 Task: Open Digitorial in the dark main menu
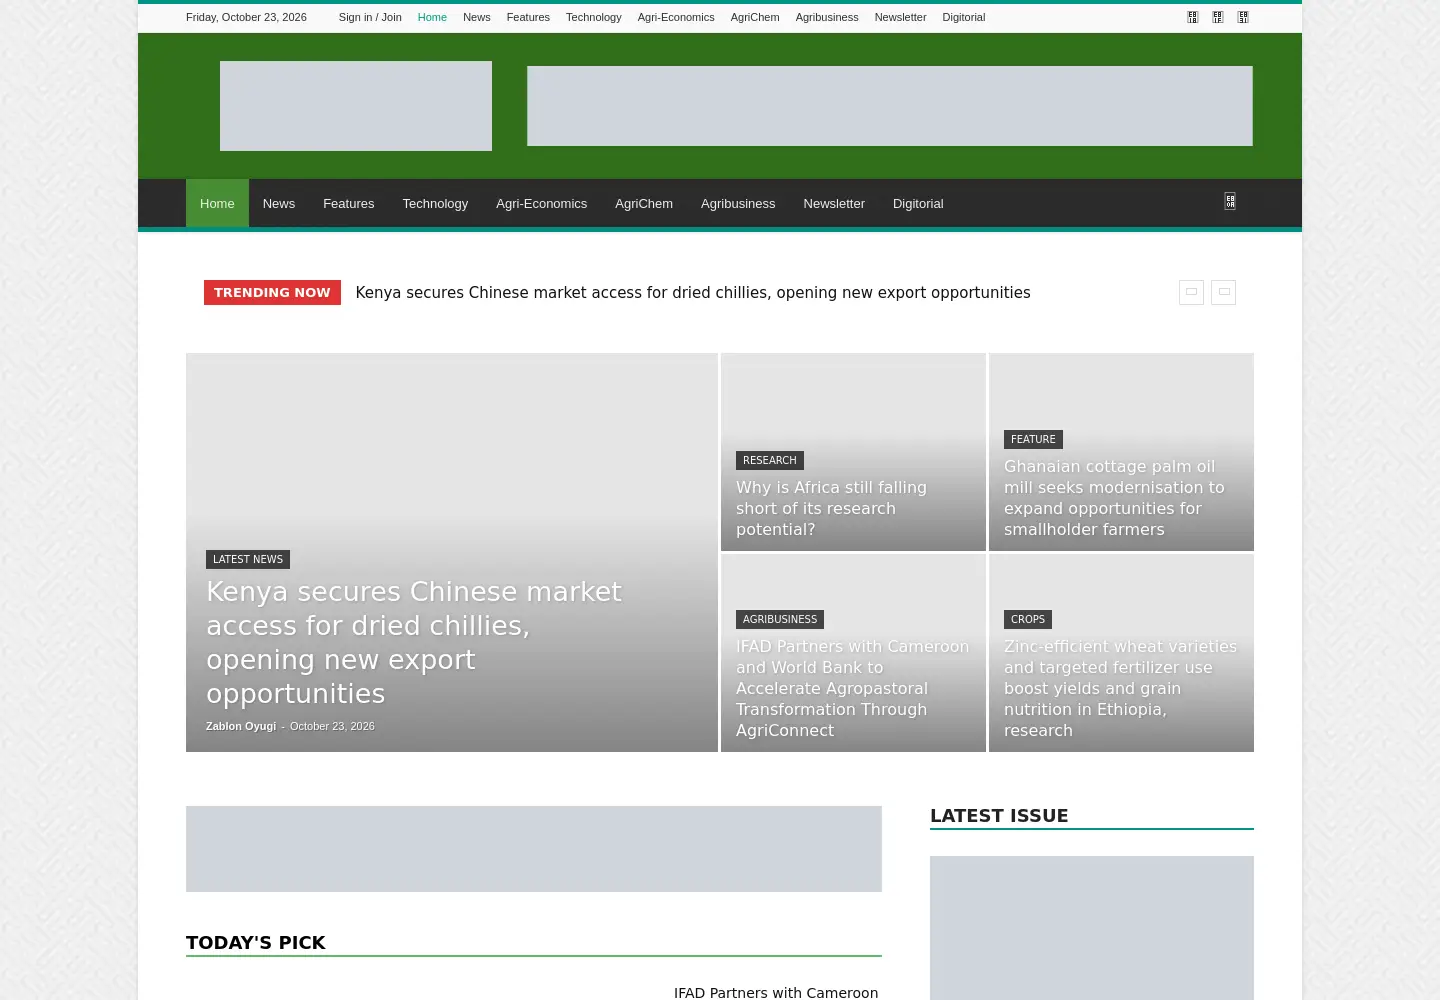coord(918,203)
